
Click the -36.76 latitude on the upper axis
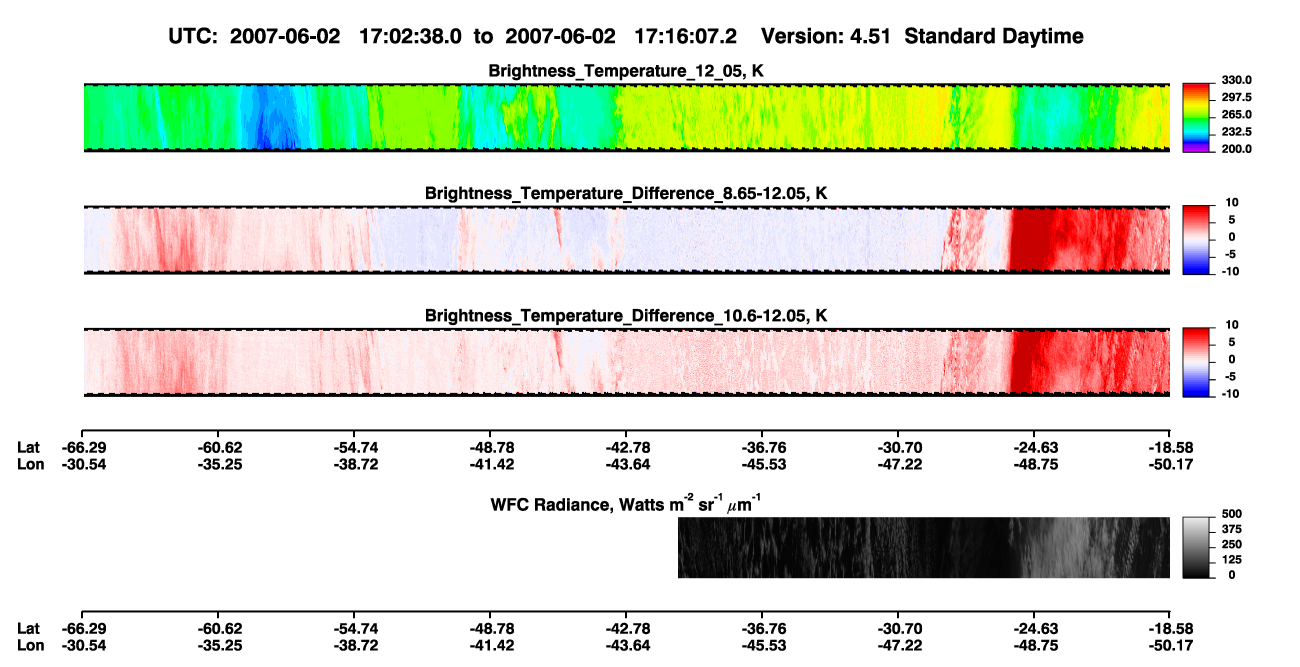762,448
